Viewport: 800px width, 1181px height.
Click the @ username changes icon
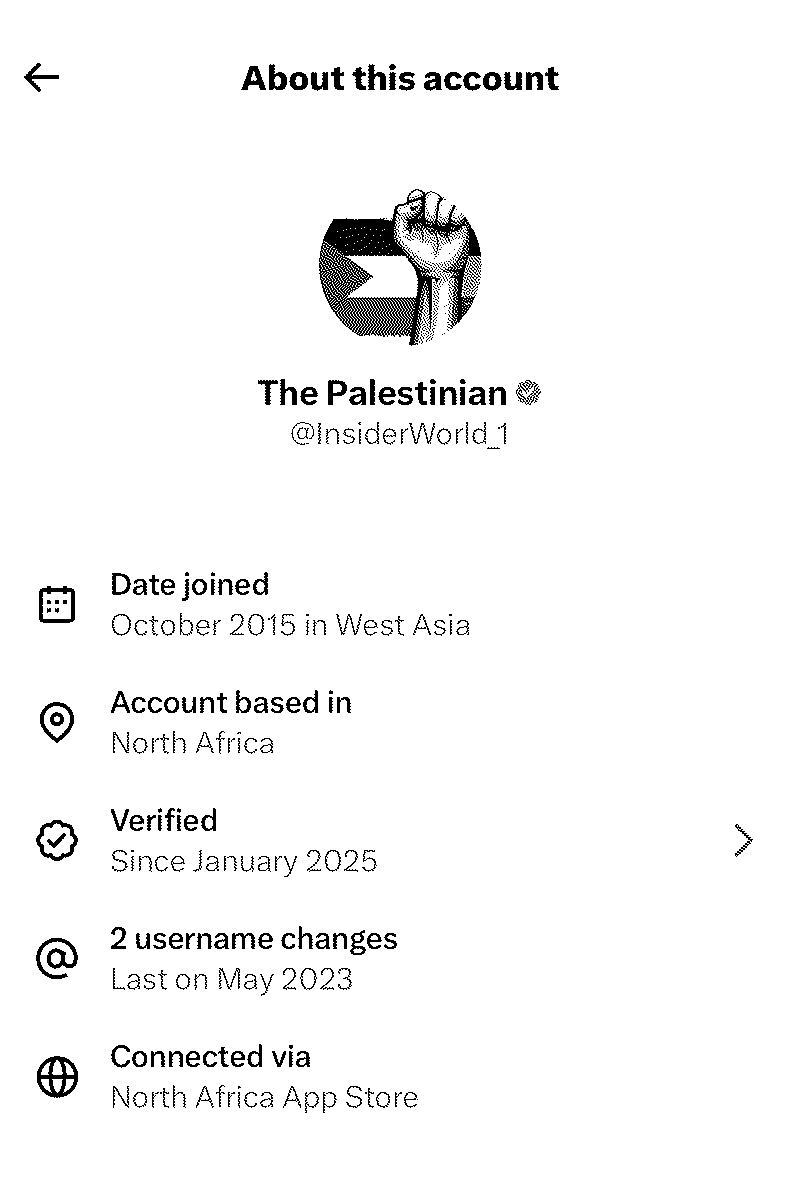coord(56,959)
